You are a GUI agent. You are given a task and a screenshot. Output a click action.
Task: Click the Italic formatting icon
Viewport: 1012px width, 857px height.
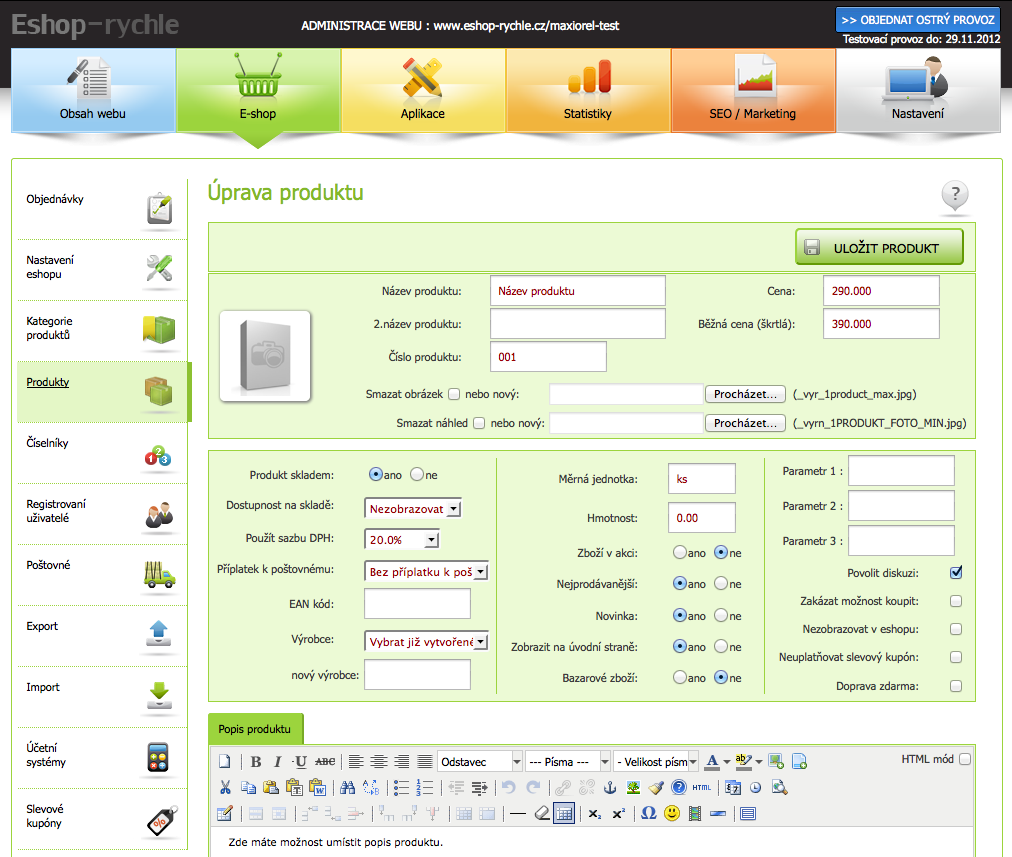pyautogui.click(x=278, y=762)
